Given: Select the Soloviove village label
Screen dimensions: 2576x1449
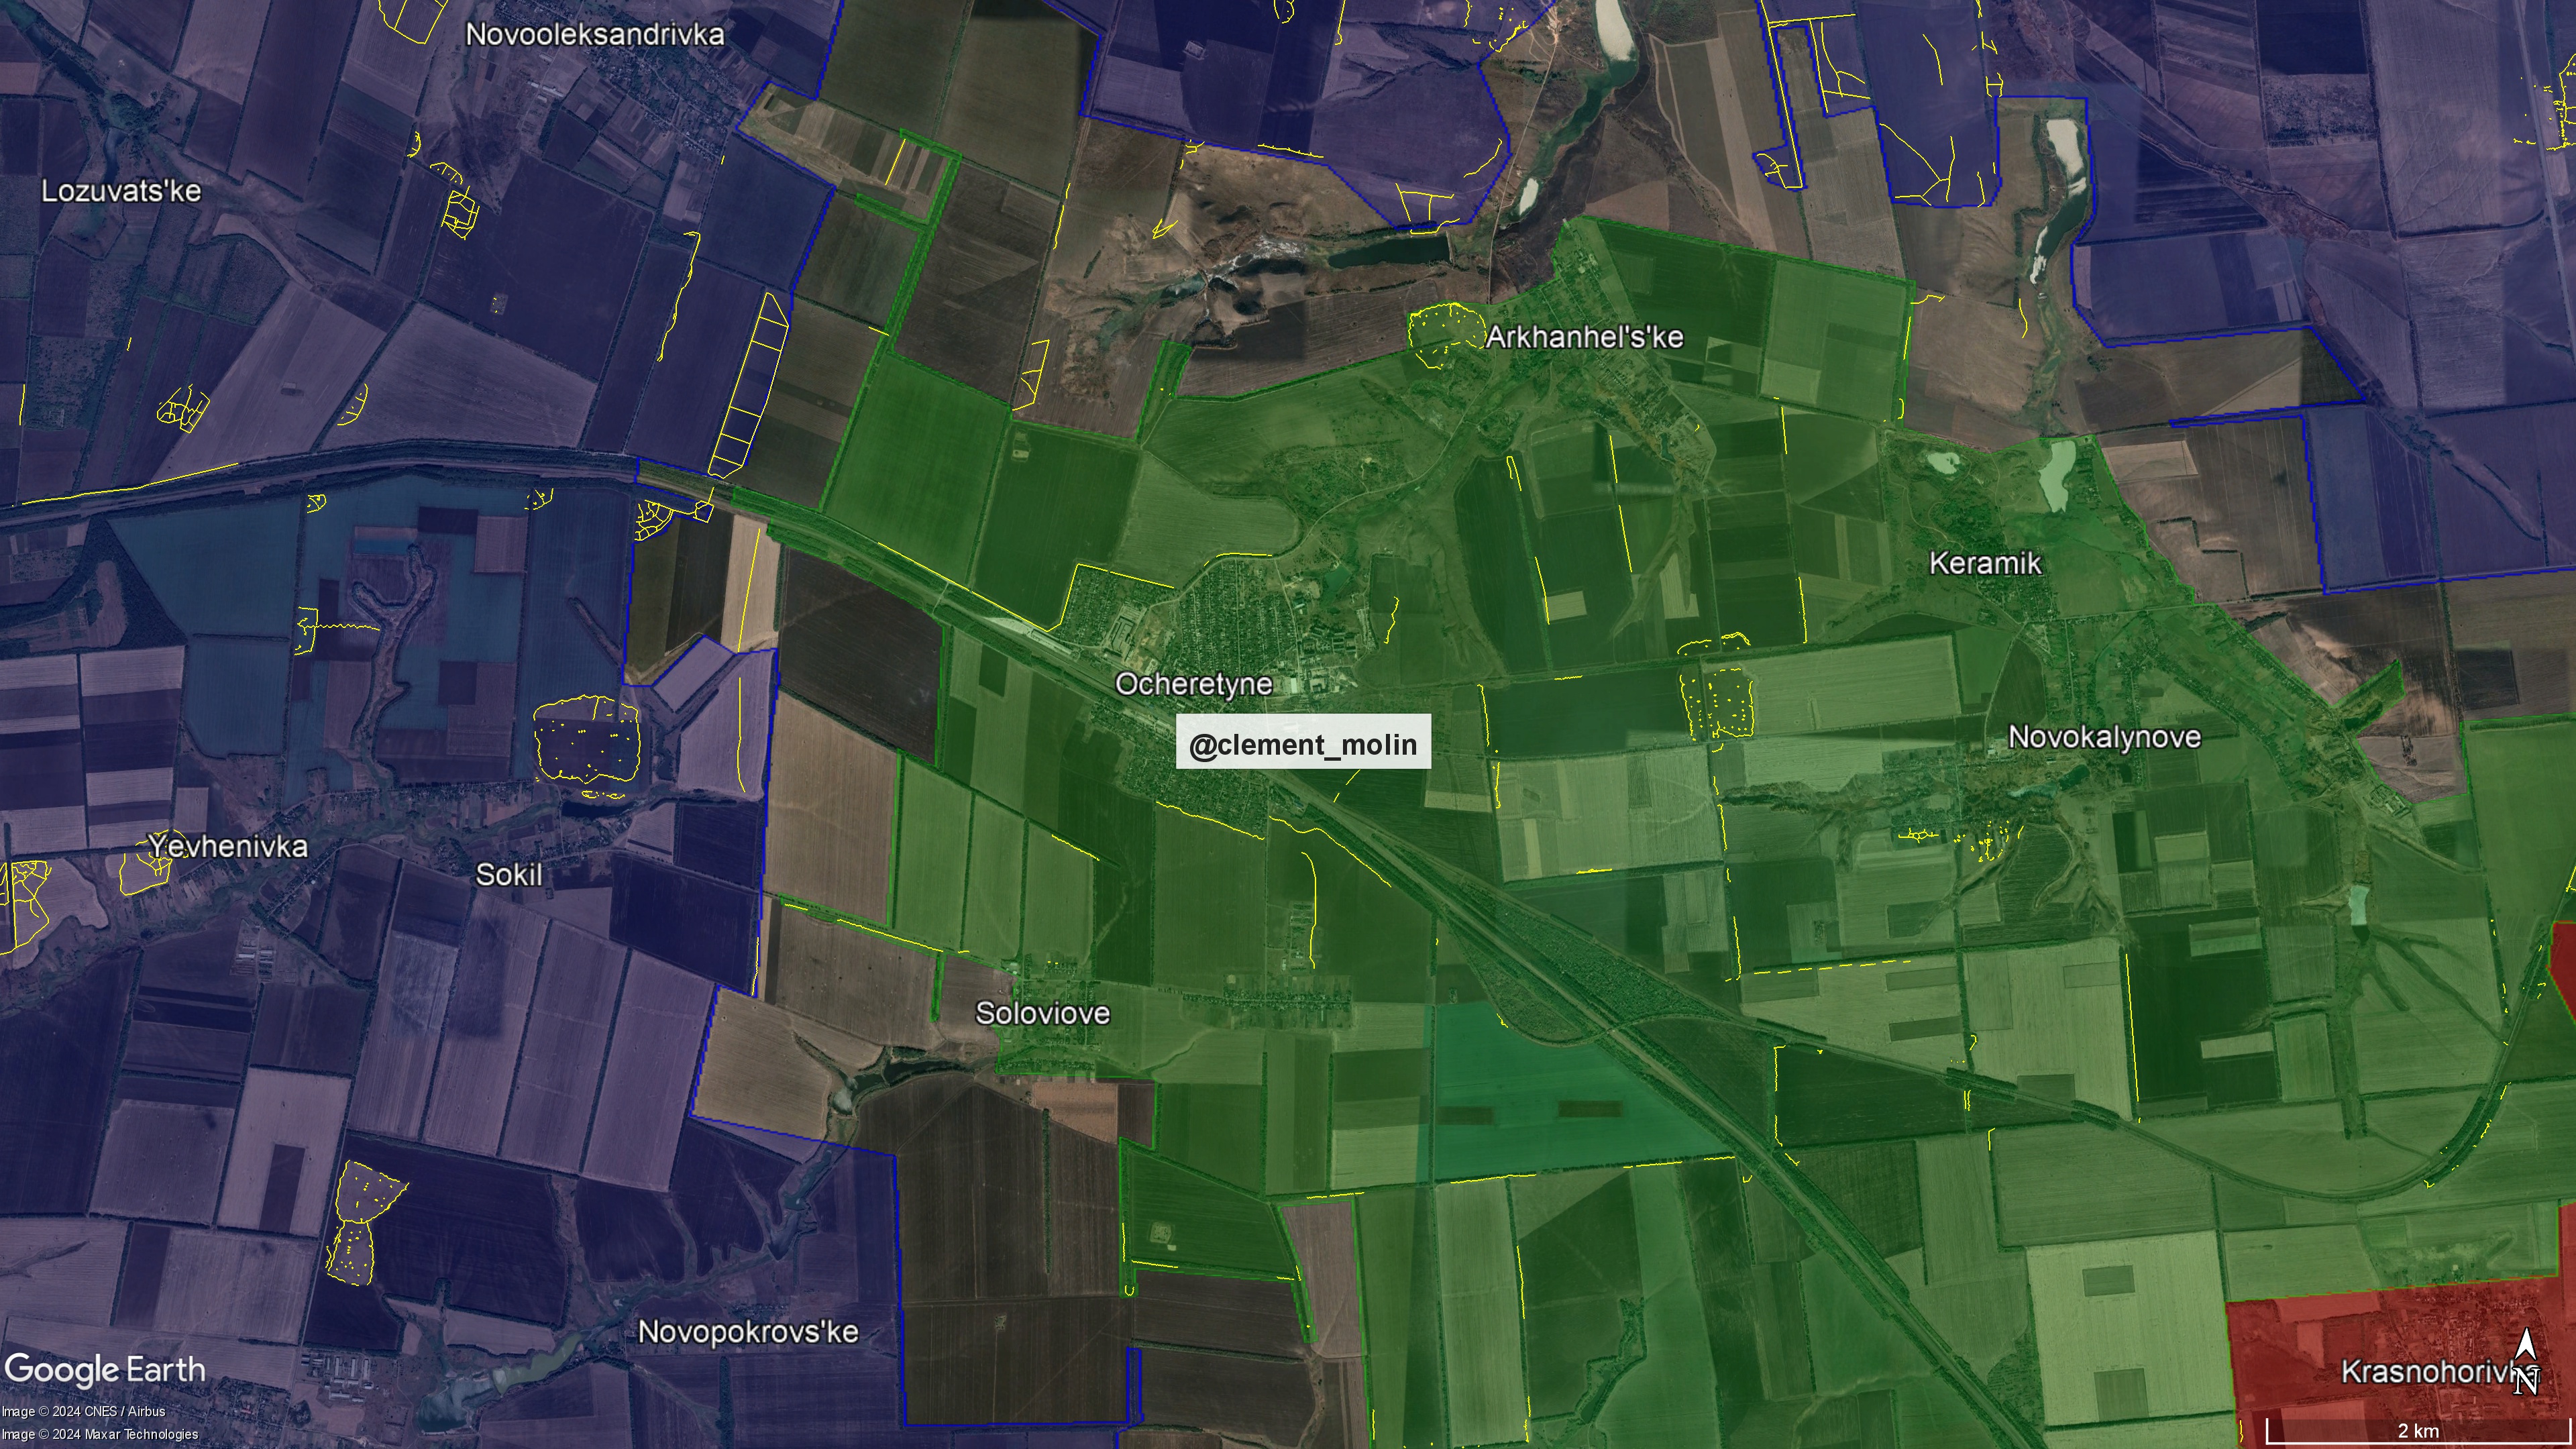Looking at the screenshot, I should [x=1042, y=1013].
